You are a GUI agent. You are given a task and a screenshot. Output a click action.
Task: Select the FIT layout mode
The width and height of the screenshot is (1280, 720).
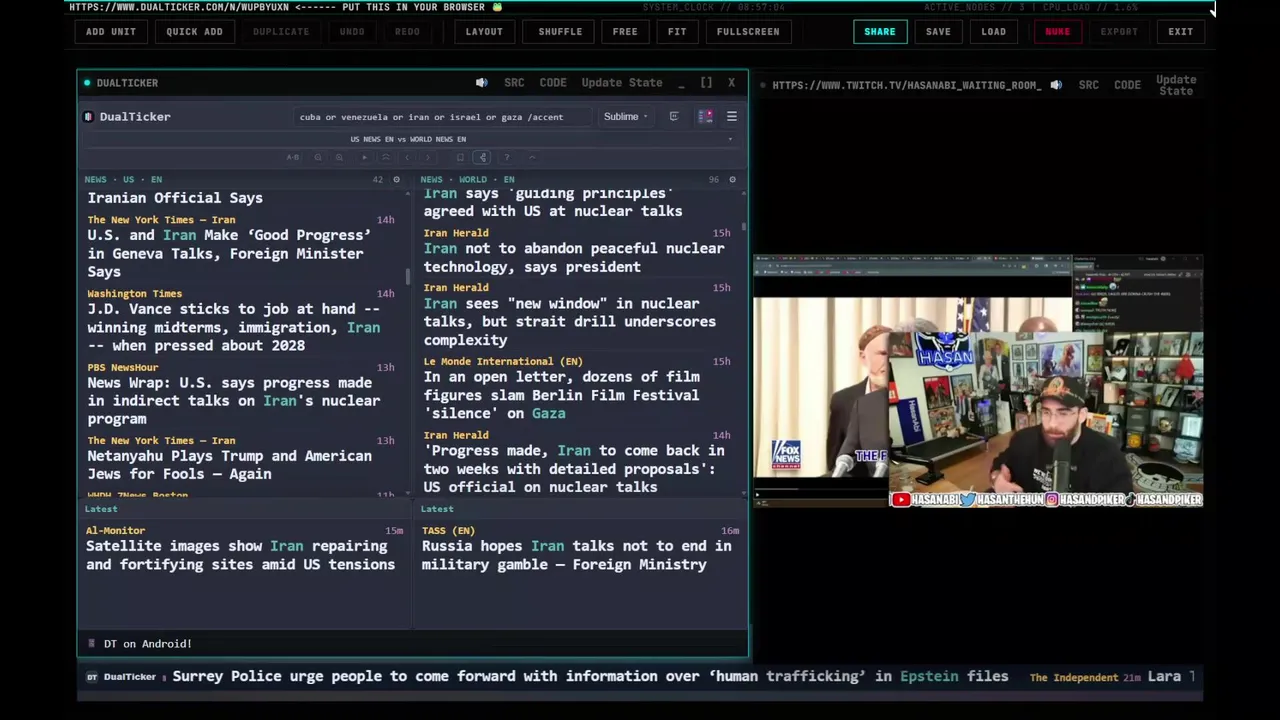tap(677, 32)
